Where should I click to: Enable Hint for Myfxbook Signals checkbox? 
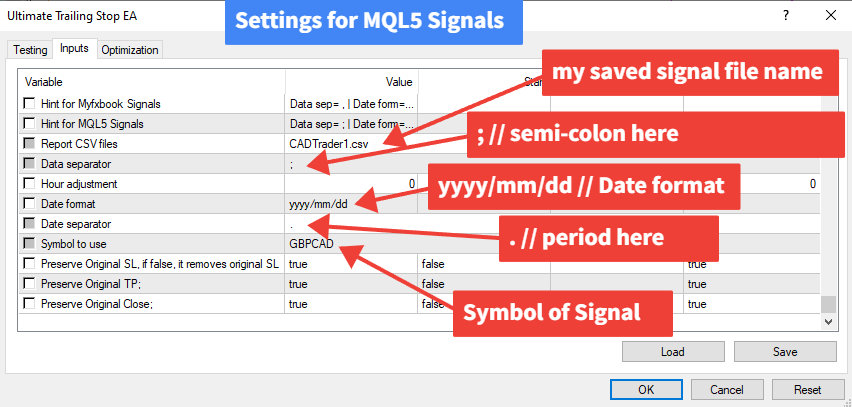coord(28,103)
